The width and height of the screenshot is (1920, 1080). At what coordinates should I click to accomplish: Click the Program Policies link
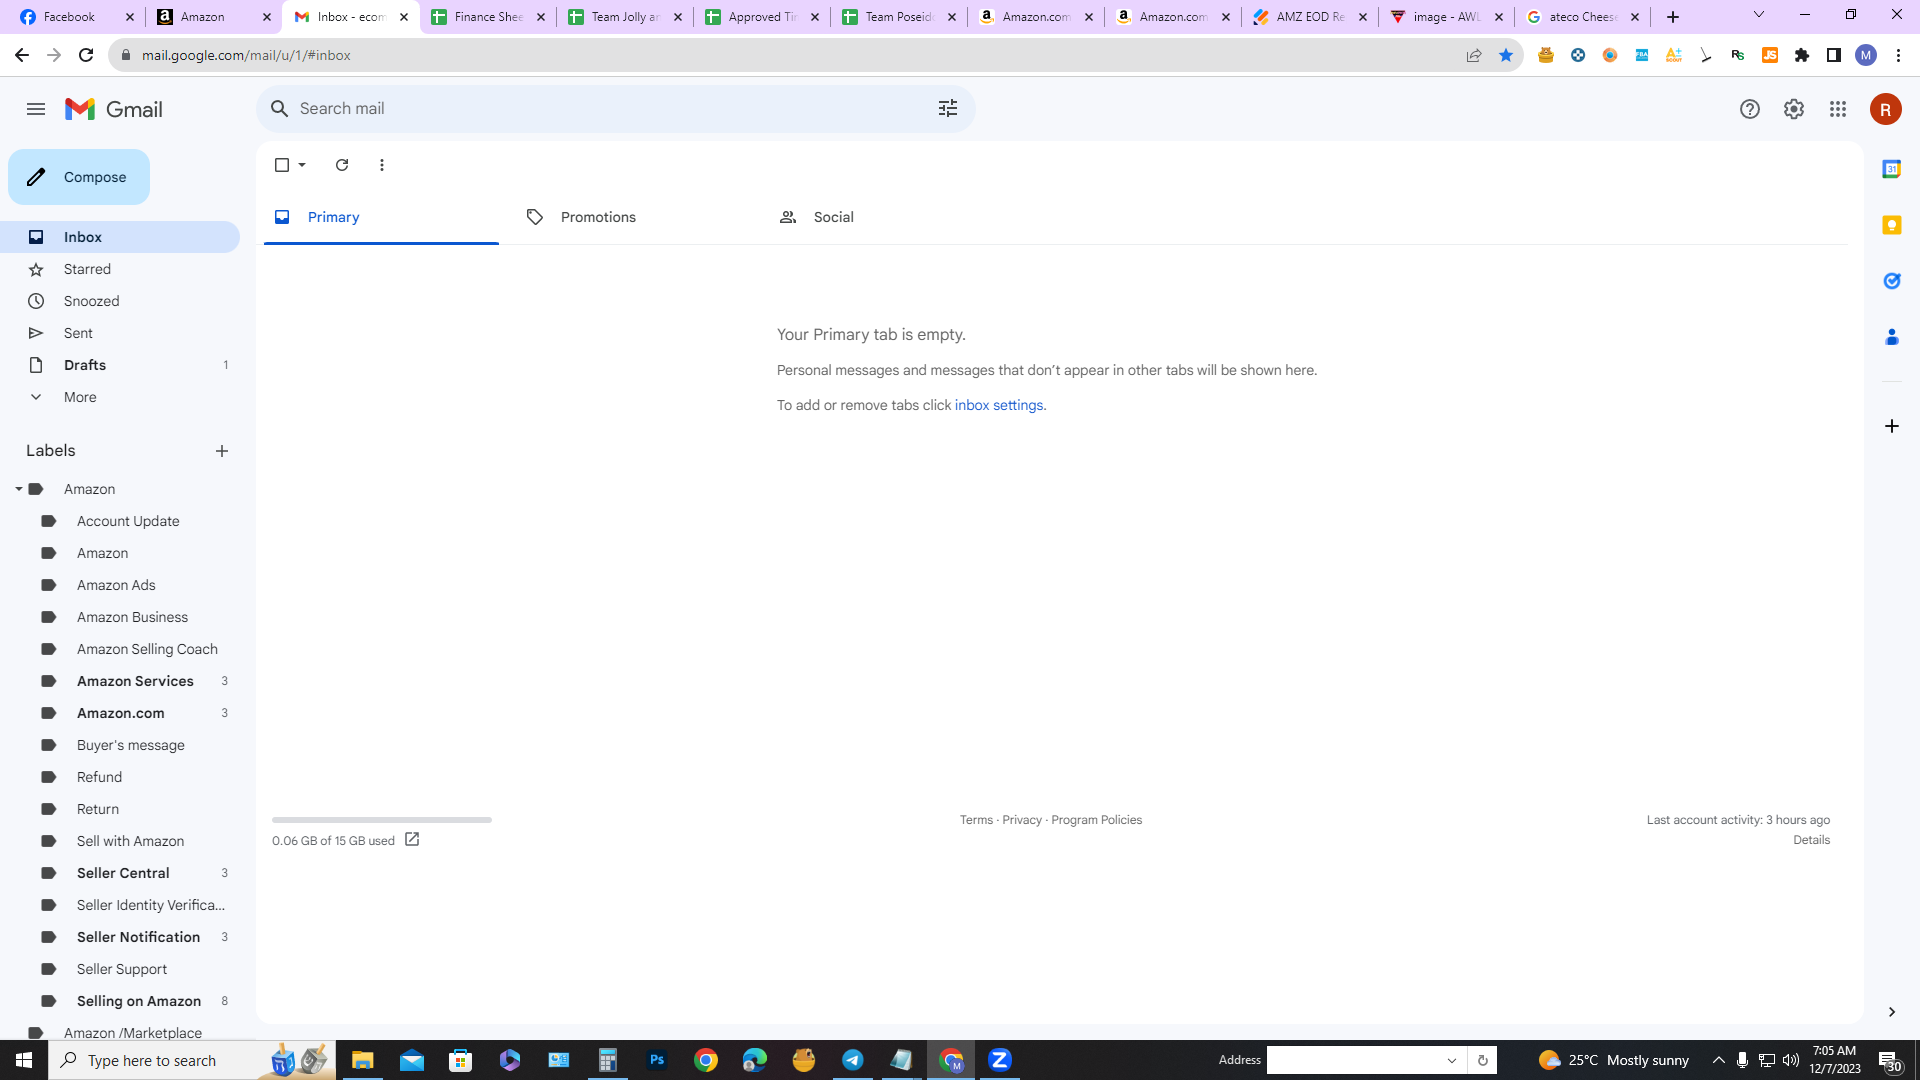pos(1096,820)
